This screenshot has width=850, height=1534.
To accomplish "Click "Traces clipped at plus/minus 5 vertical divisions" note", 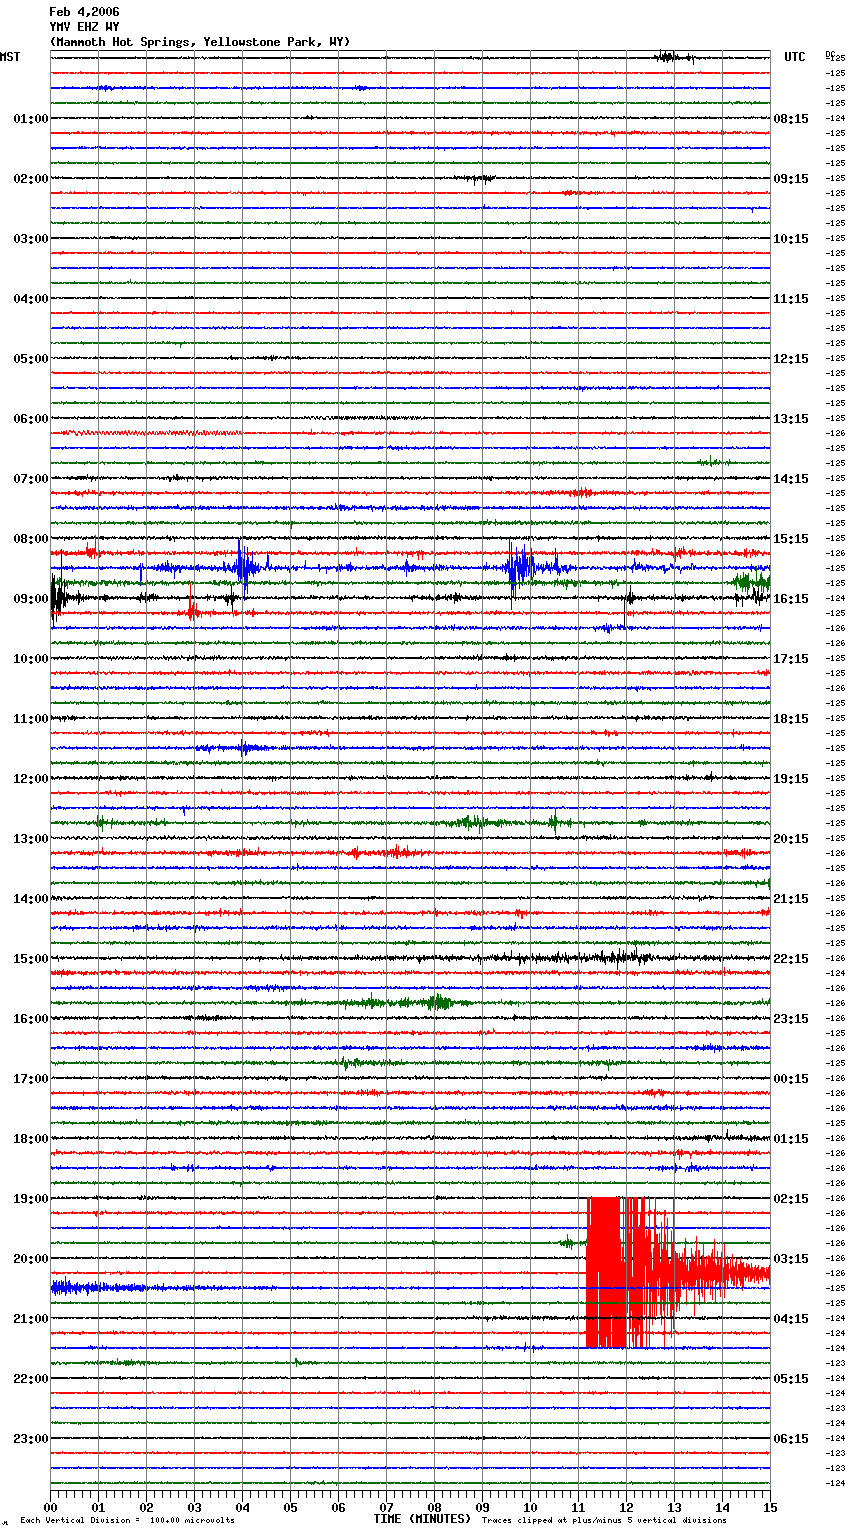I will pyautogui.click(x=605, y=1521).
